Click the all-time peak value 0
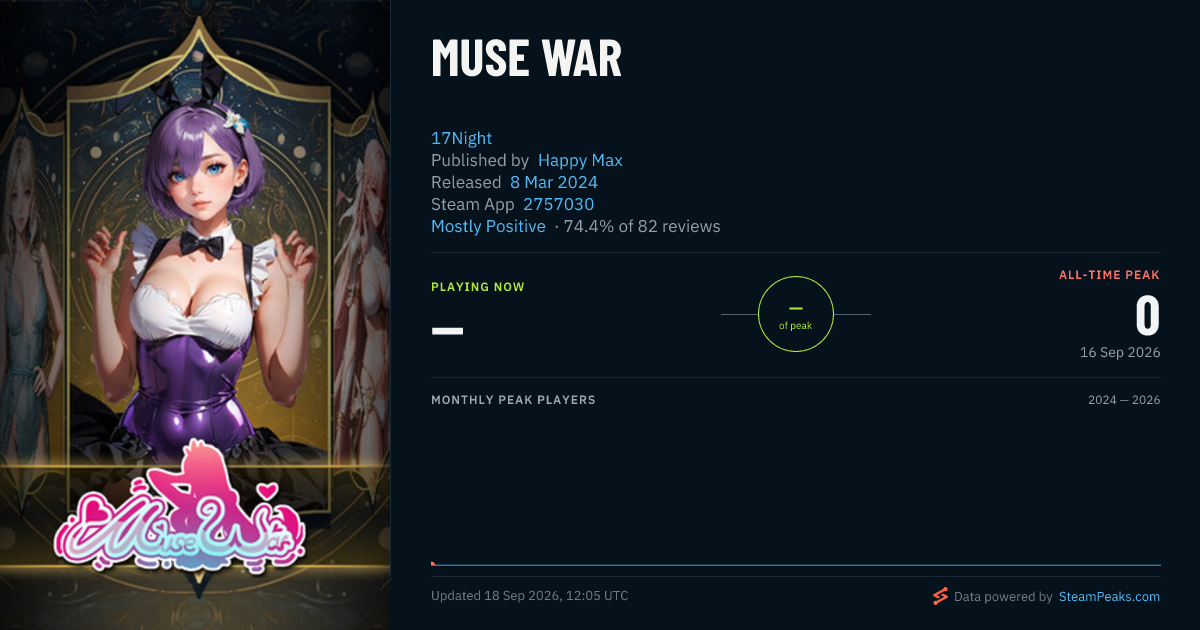1200x630 pixels. coord(1147,316)
